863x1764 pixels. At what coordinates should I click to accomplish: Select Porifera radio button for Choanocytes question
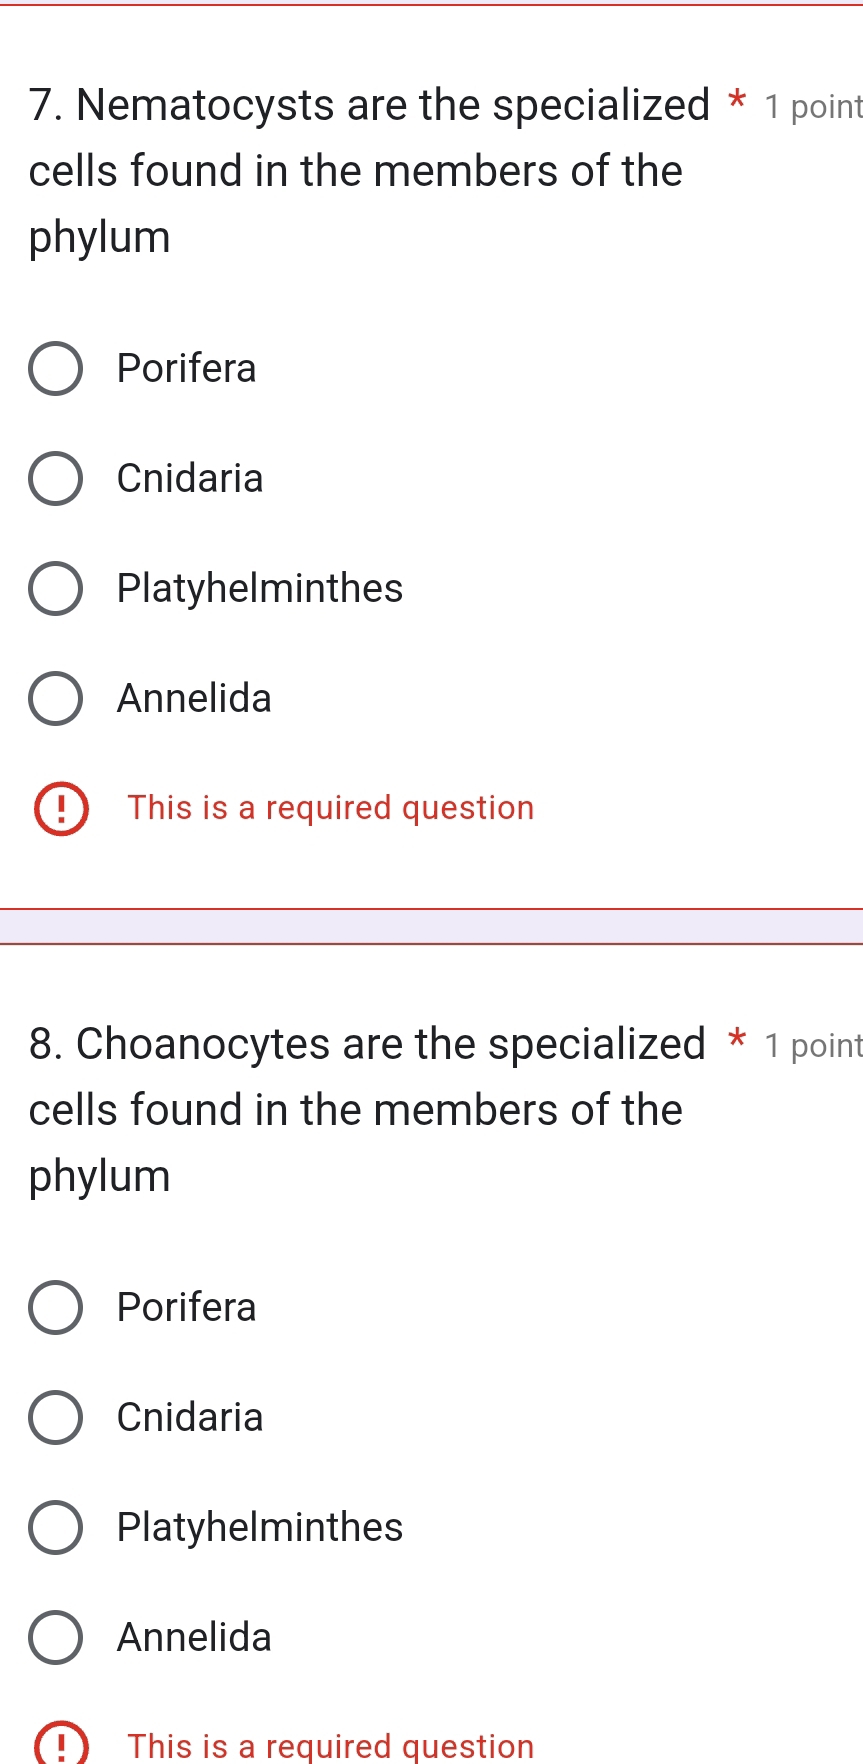point(55,1308)
